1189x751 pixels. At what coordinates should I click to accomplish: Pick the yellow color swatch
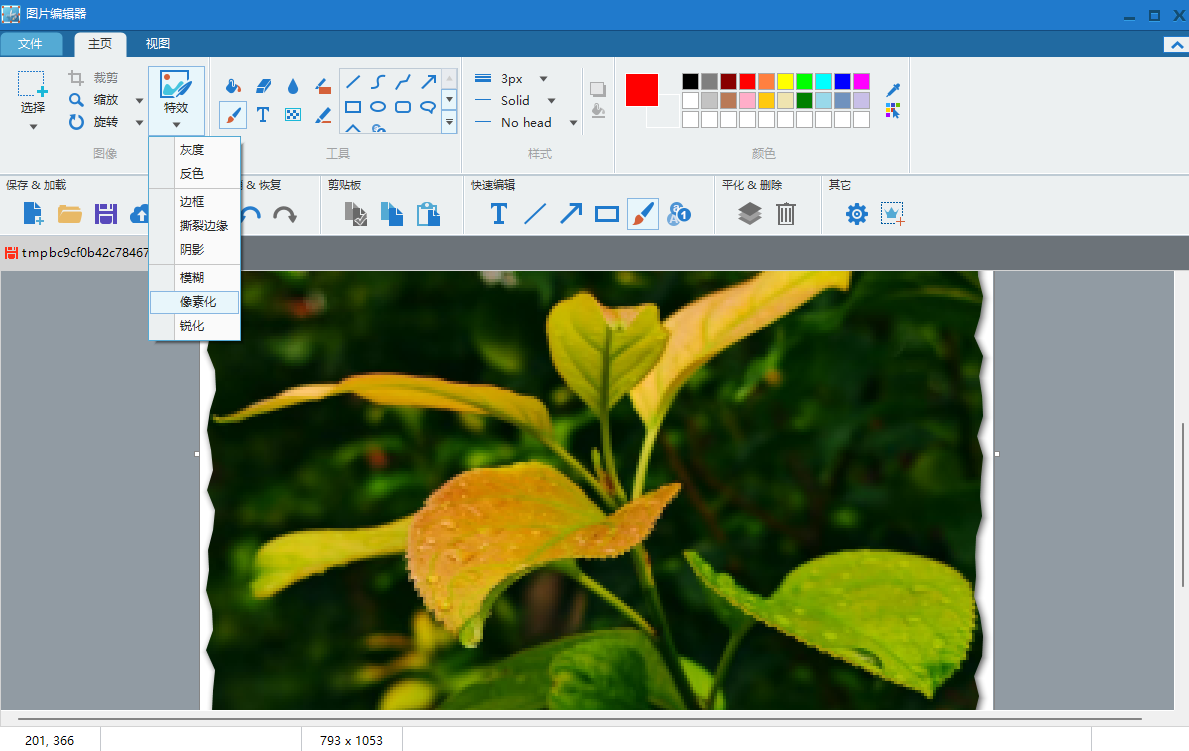coord(785,81)
